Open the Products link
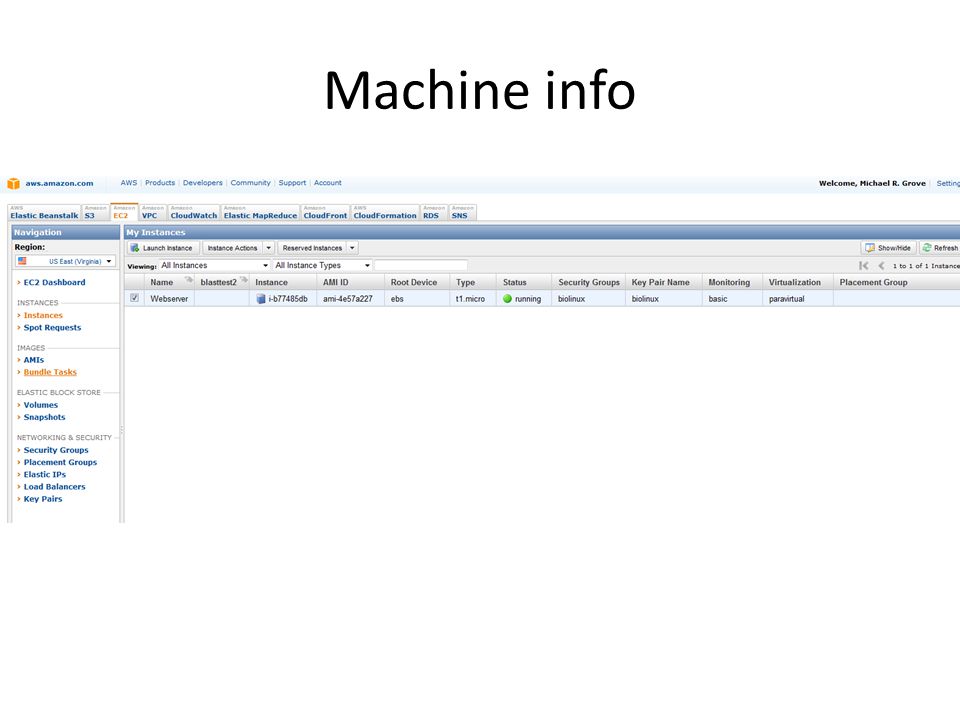Viewport: 960px width, 720px height. [160, 183]
